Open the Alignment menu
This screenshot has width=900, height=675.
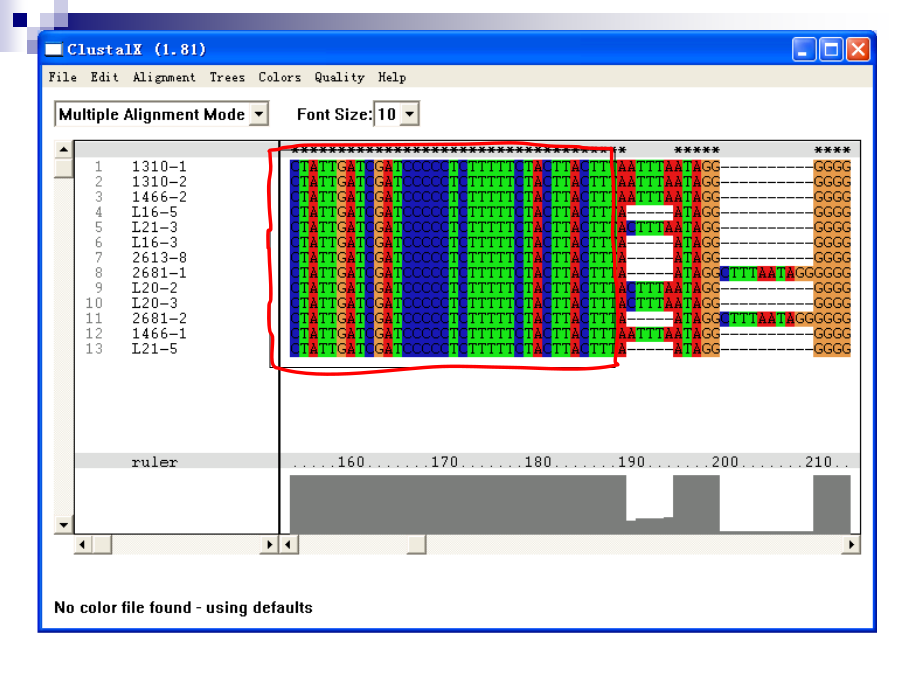pos(164,77)
